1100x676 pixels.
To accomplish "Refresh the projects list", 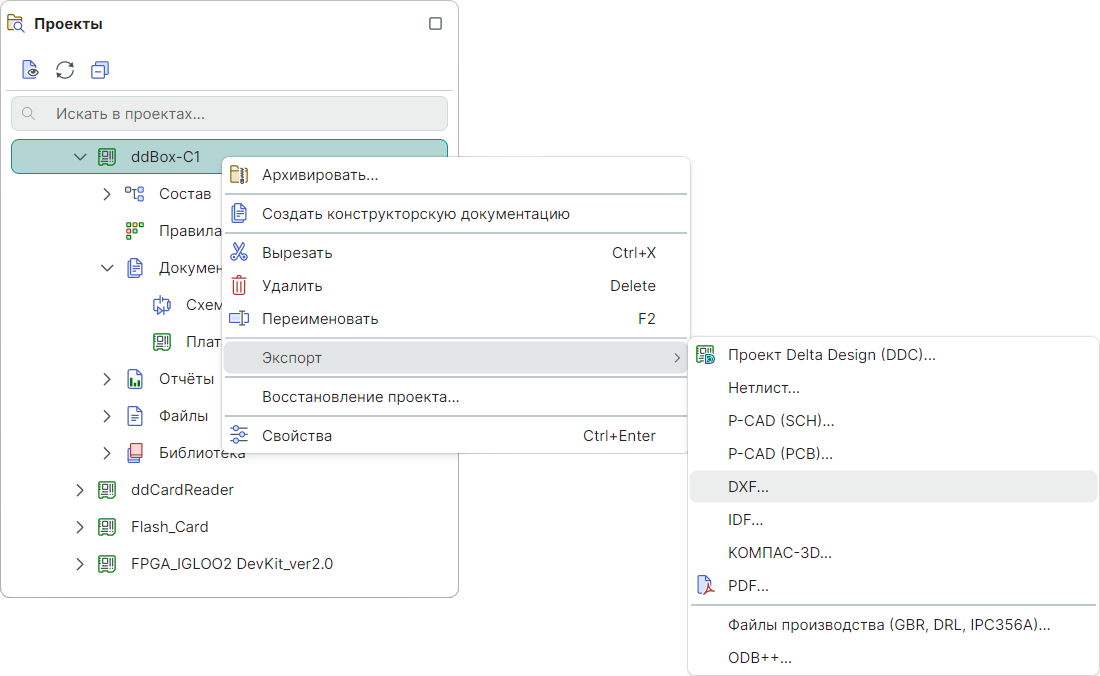I will (x=65, y=70).
